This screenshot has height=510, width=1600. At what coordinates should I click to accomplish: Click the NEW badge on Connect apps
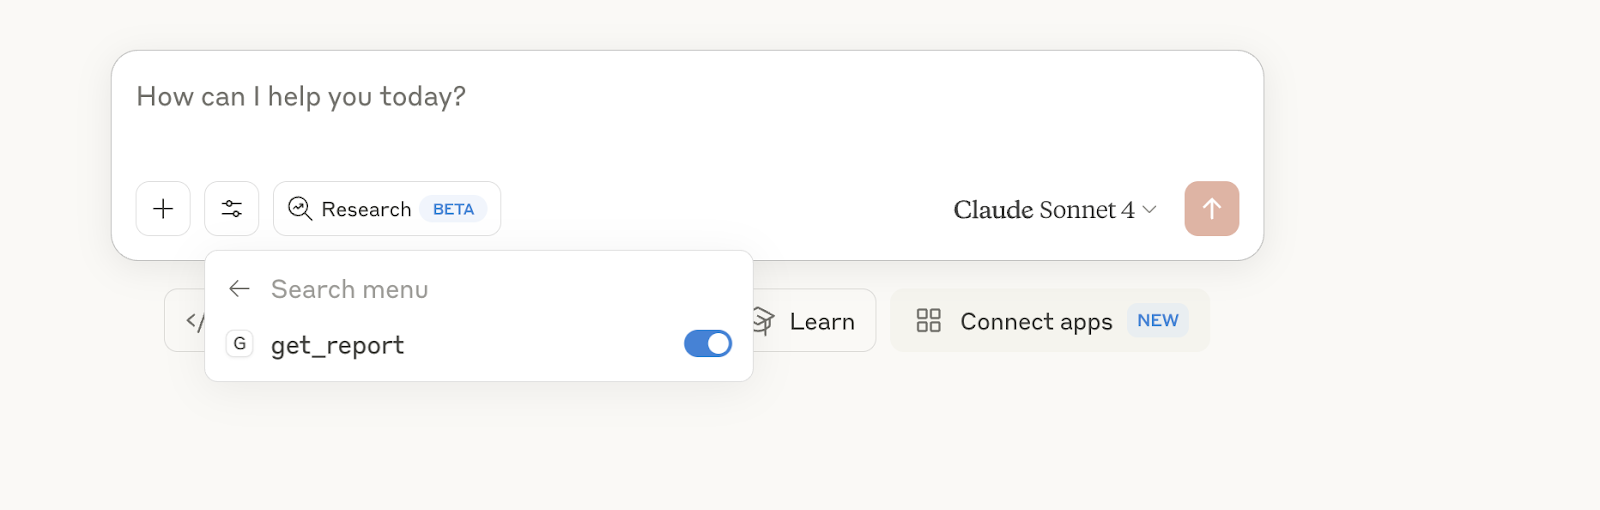pos(1158,321)
